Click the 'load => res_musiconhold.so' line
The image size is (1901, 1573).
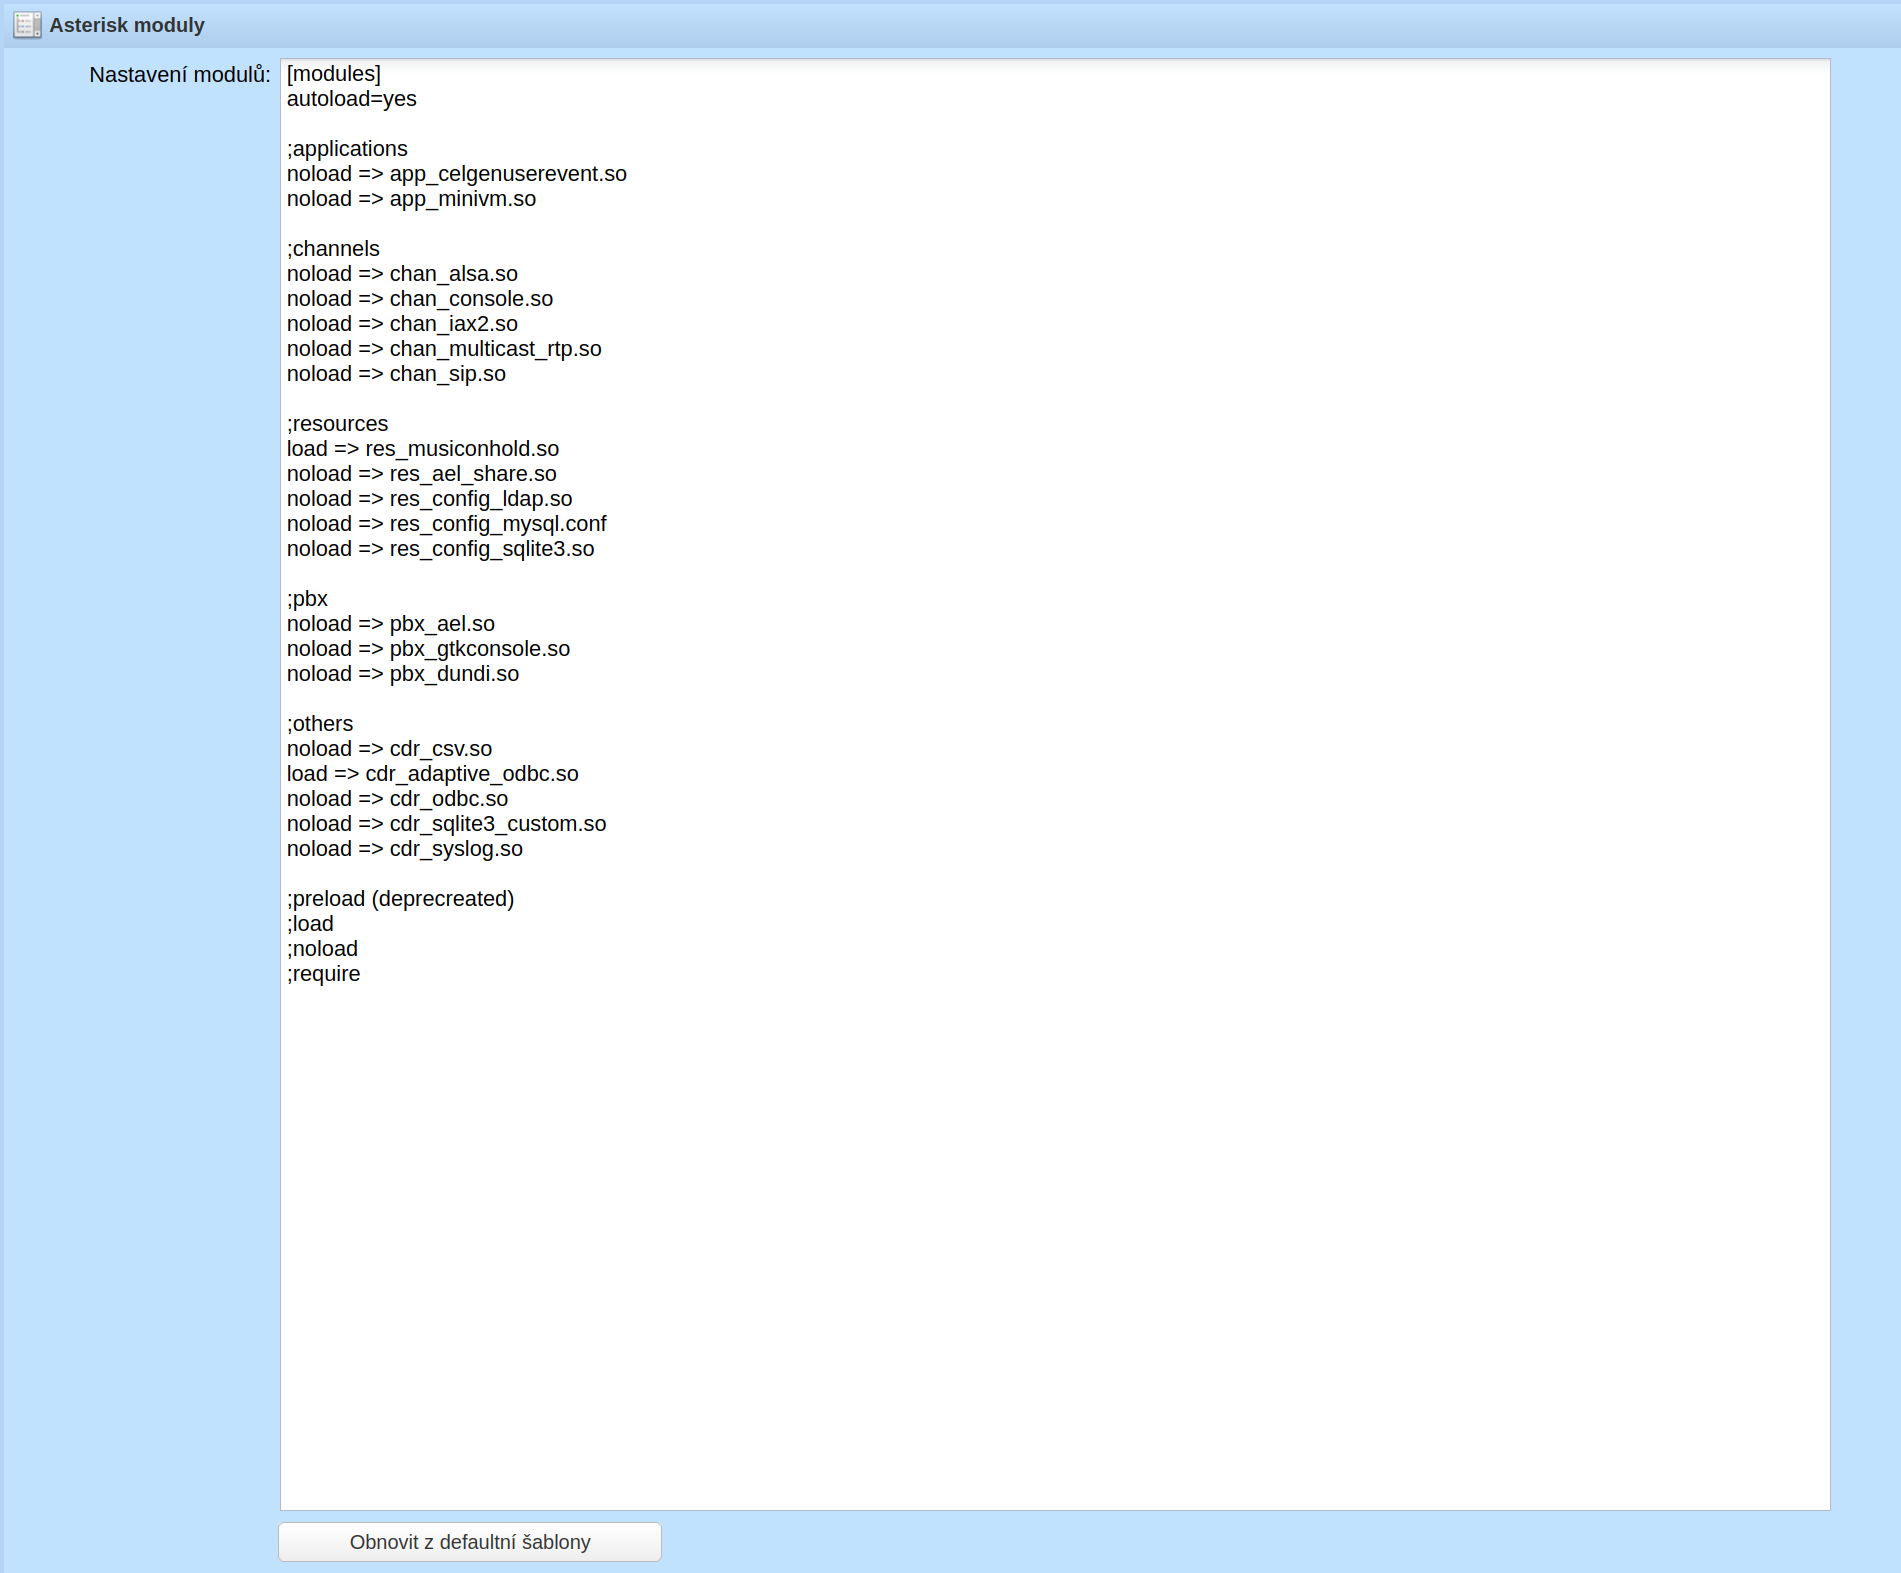[x=423, y=449]
